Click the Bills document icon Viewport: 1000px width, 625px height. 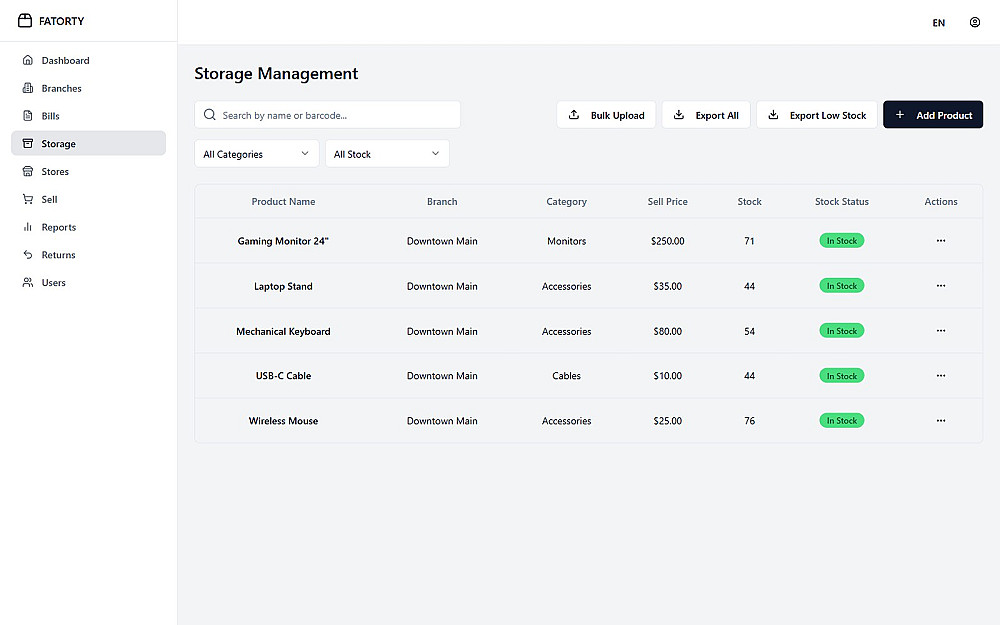click(27, 115)
